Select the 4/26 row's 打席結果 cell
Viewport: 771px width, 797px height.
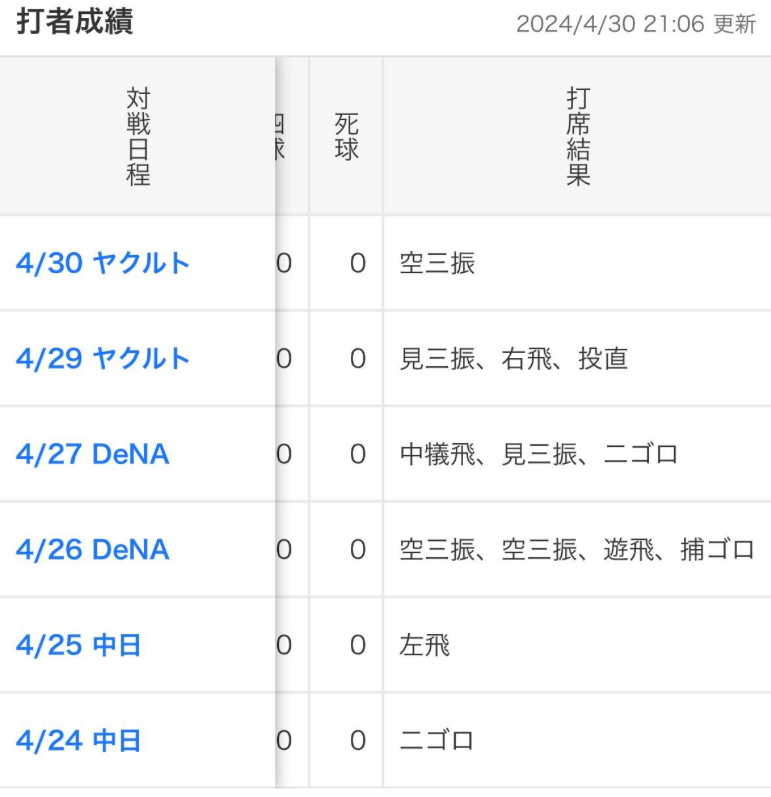[576, 550]
